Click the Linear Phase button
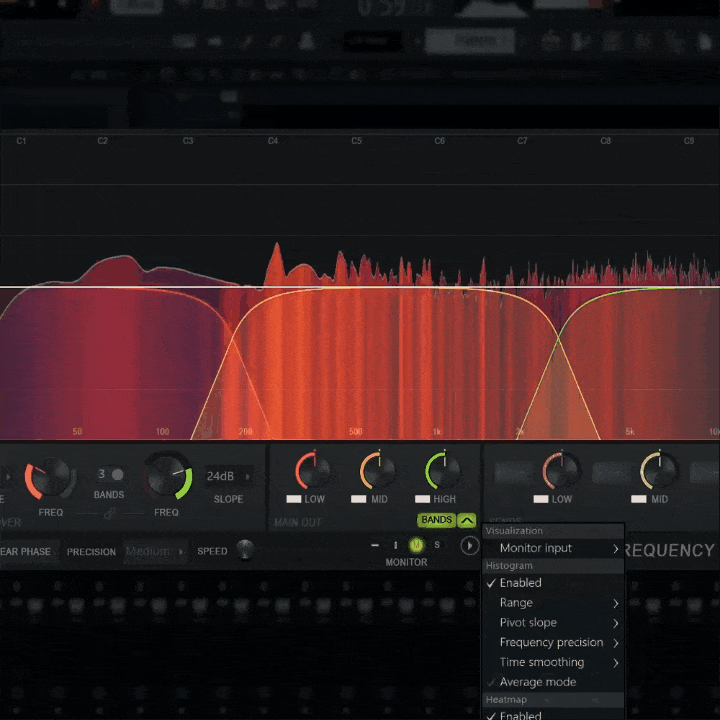 (25, 552)
